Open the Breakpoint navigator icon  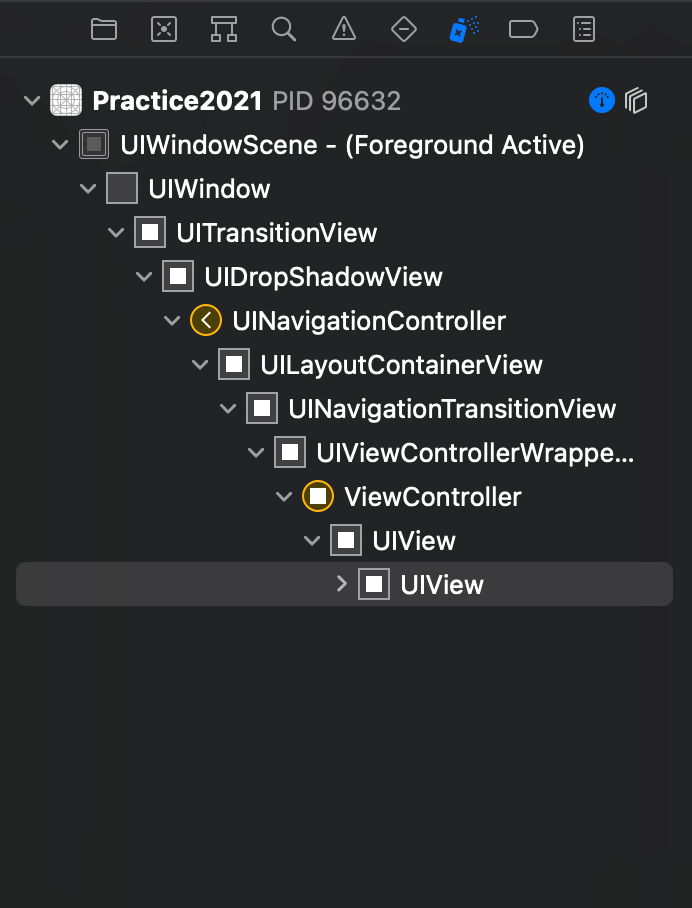click(x=523, y=29)
